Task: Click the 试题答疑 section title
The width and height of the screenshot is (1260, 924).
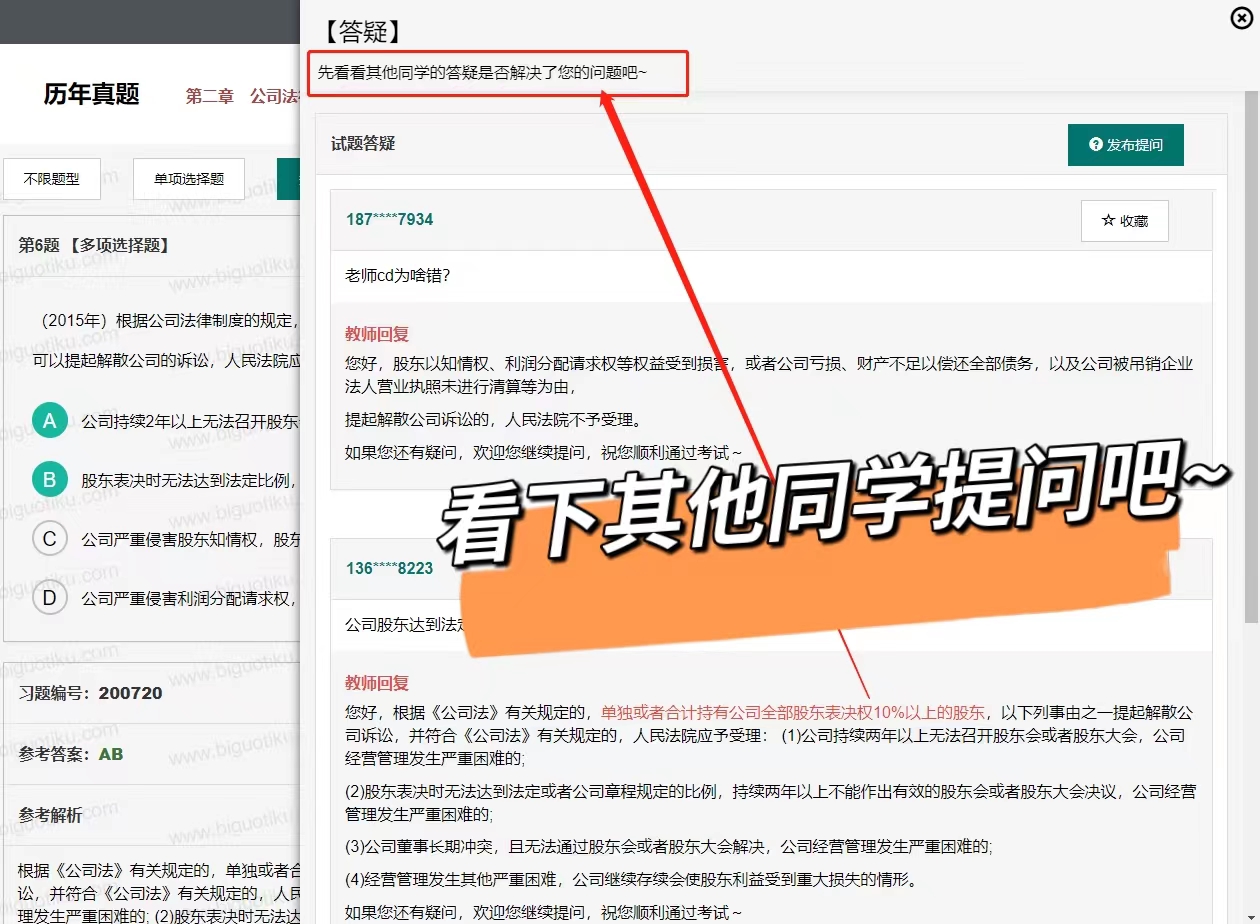Action: point(363,144)
